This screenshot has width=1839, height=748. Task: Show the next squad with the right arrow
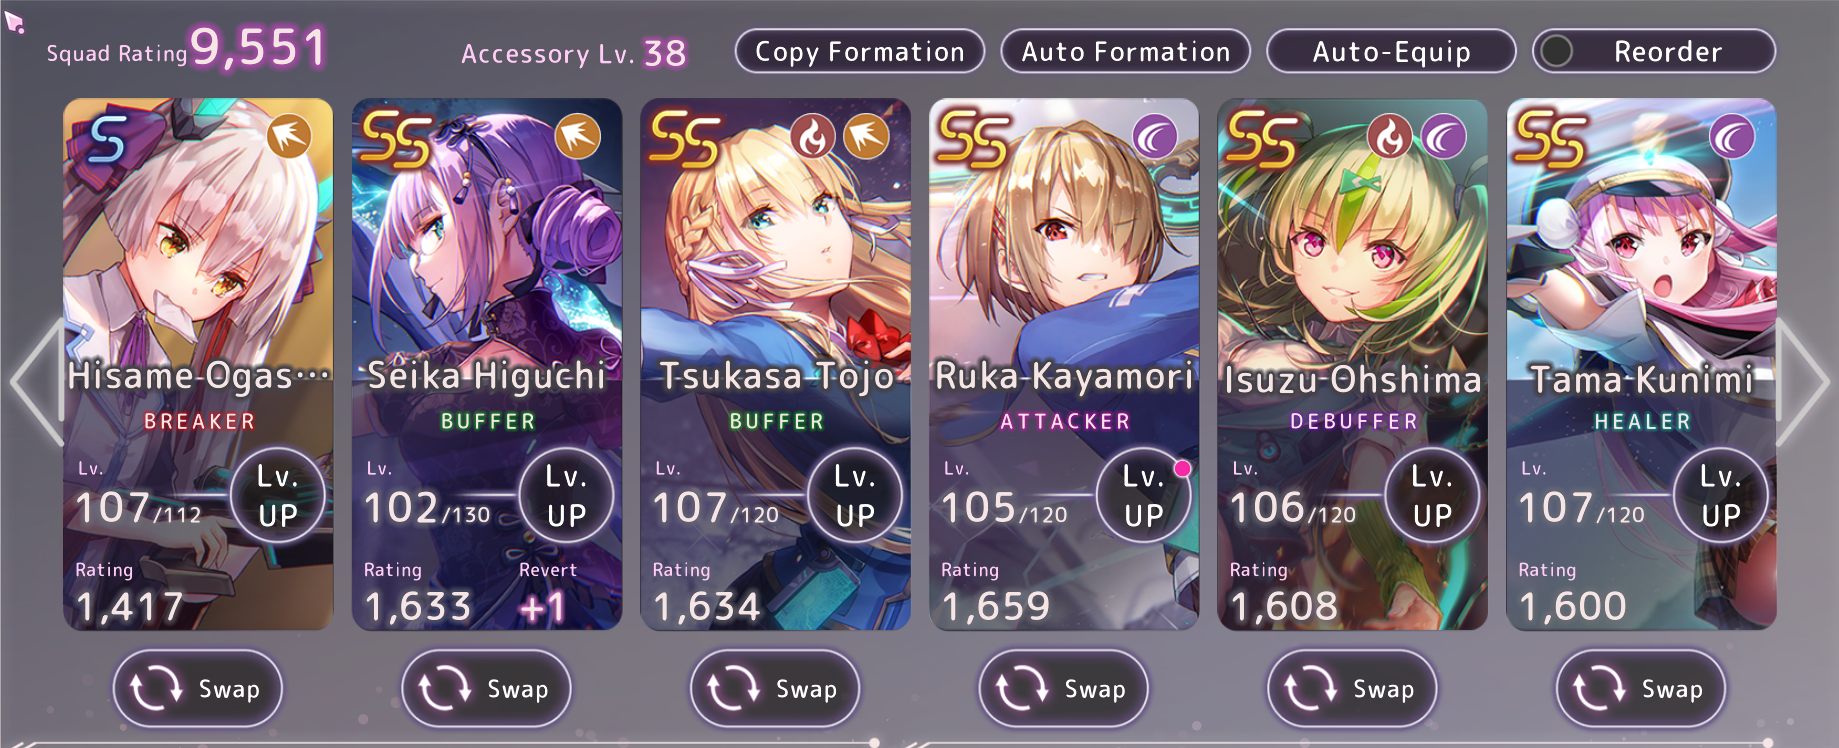[x=1804, y=381]
